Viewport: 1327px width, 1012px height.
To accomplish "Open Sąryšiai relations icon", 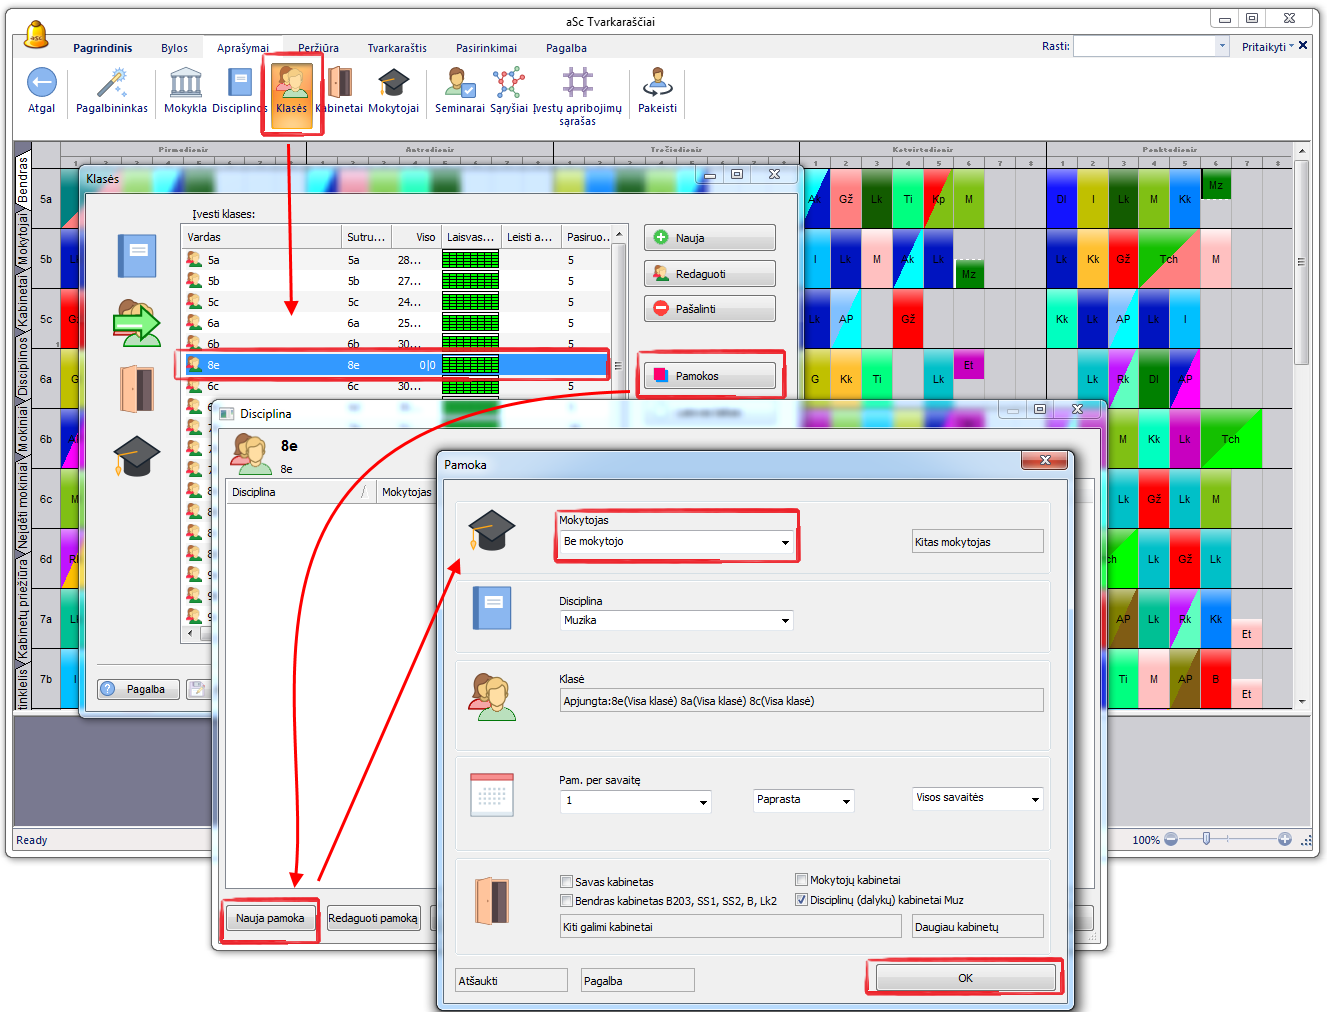I will click(x=508, y=84).
